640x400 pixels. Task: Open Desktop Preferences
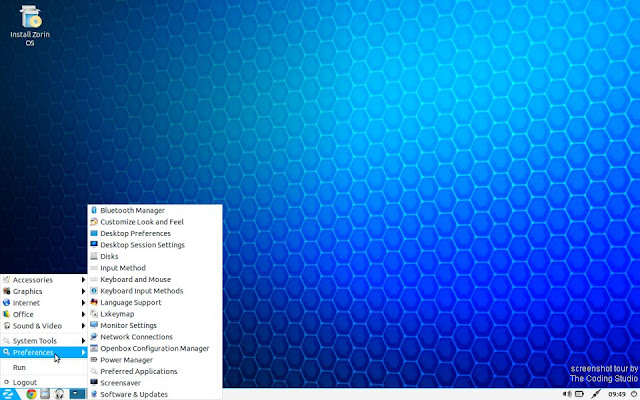click(155, 233)
